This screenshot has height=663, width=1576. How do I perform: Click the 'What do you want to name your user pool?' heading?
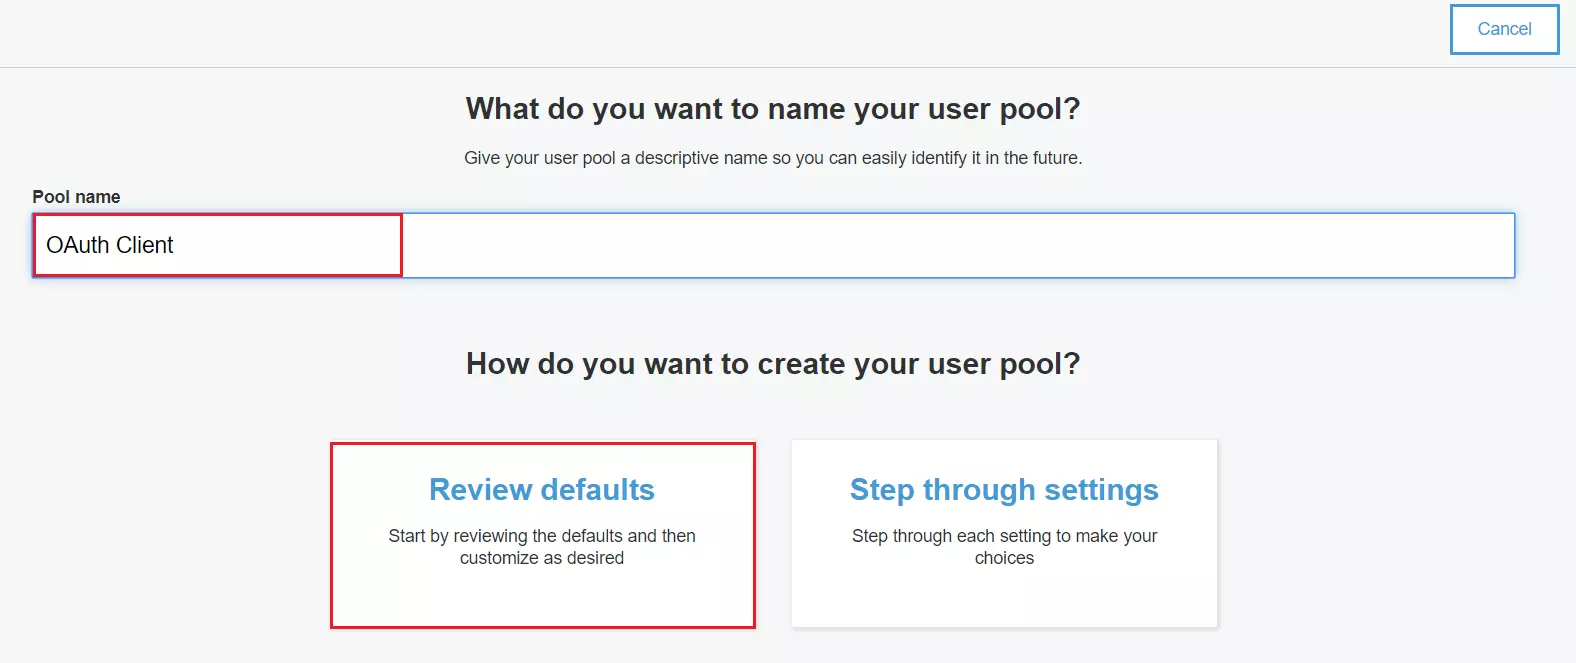[773, 108]
